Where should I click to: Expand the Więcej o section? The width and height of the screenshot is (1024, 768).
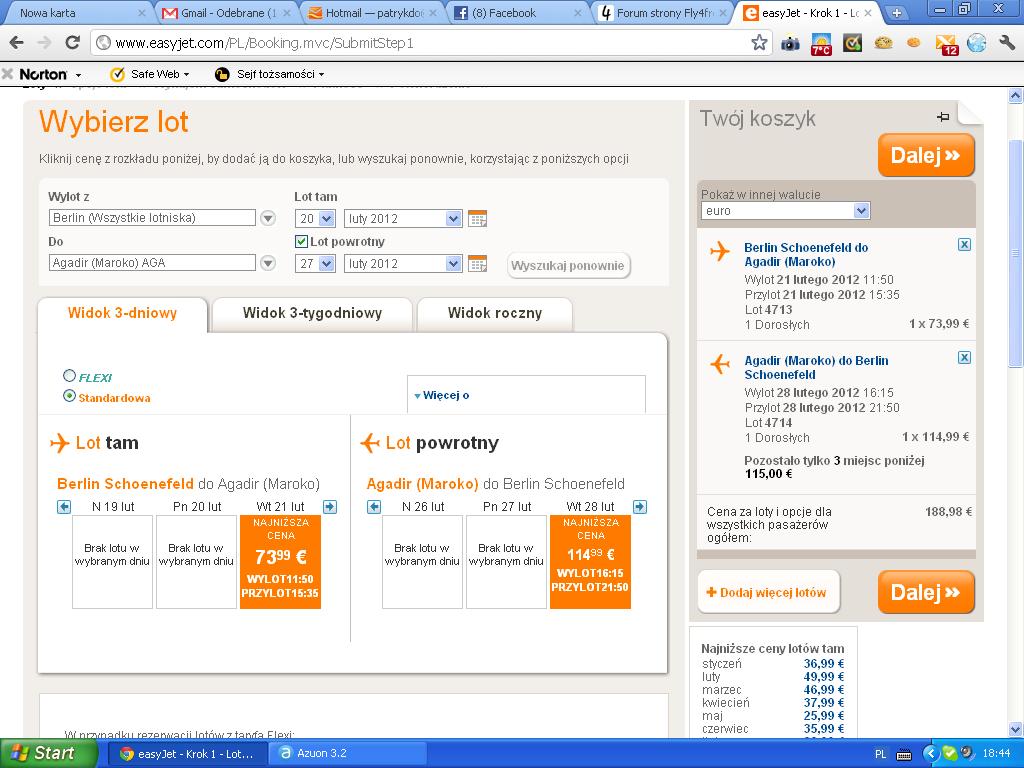click(x=442, y=395)
